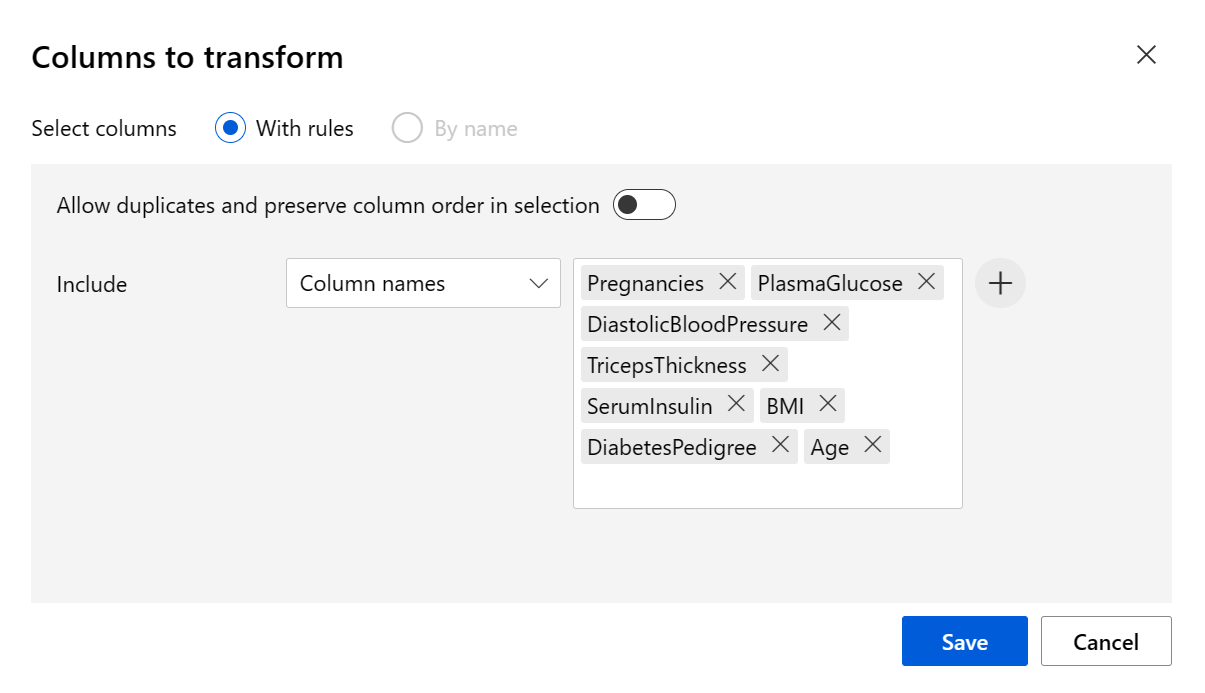Add a new rule with plus icon
Viewport: 1205px width, 693px height.
point(1000,284)
